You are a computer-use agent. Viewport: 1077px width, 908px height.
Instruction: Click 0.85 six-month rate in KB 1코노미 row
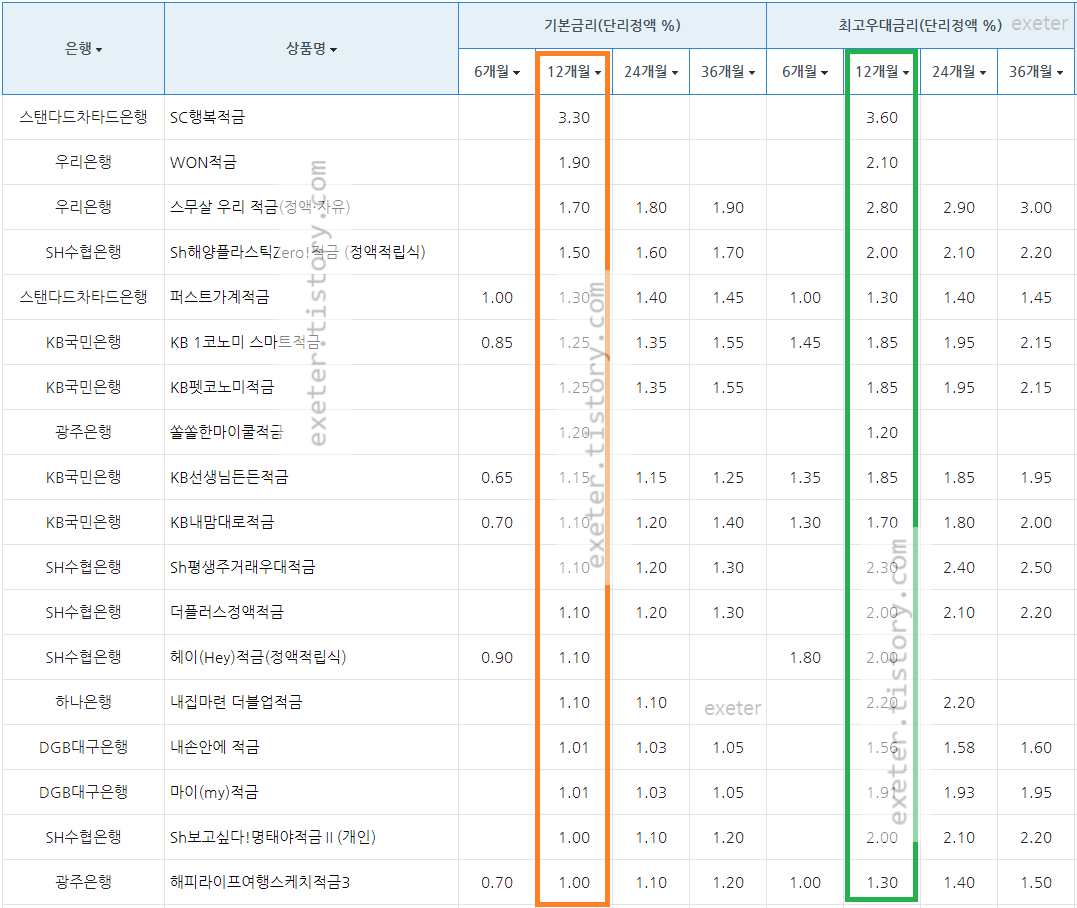point(497,342)
